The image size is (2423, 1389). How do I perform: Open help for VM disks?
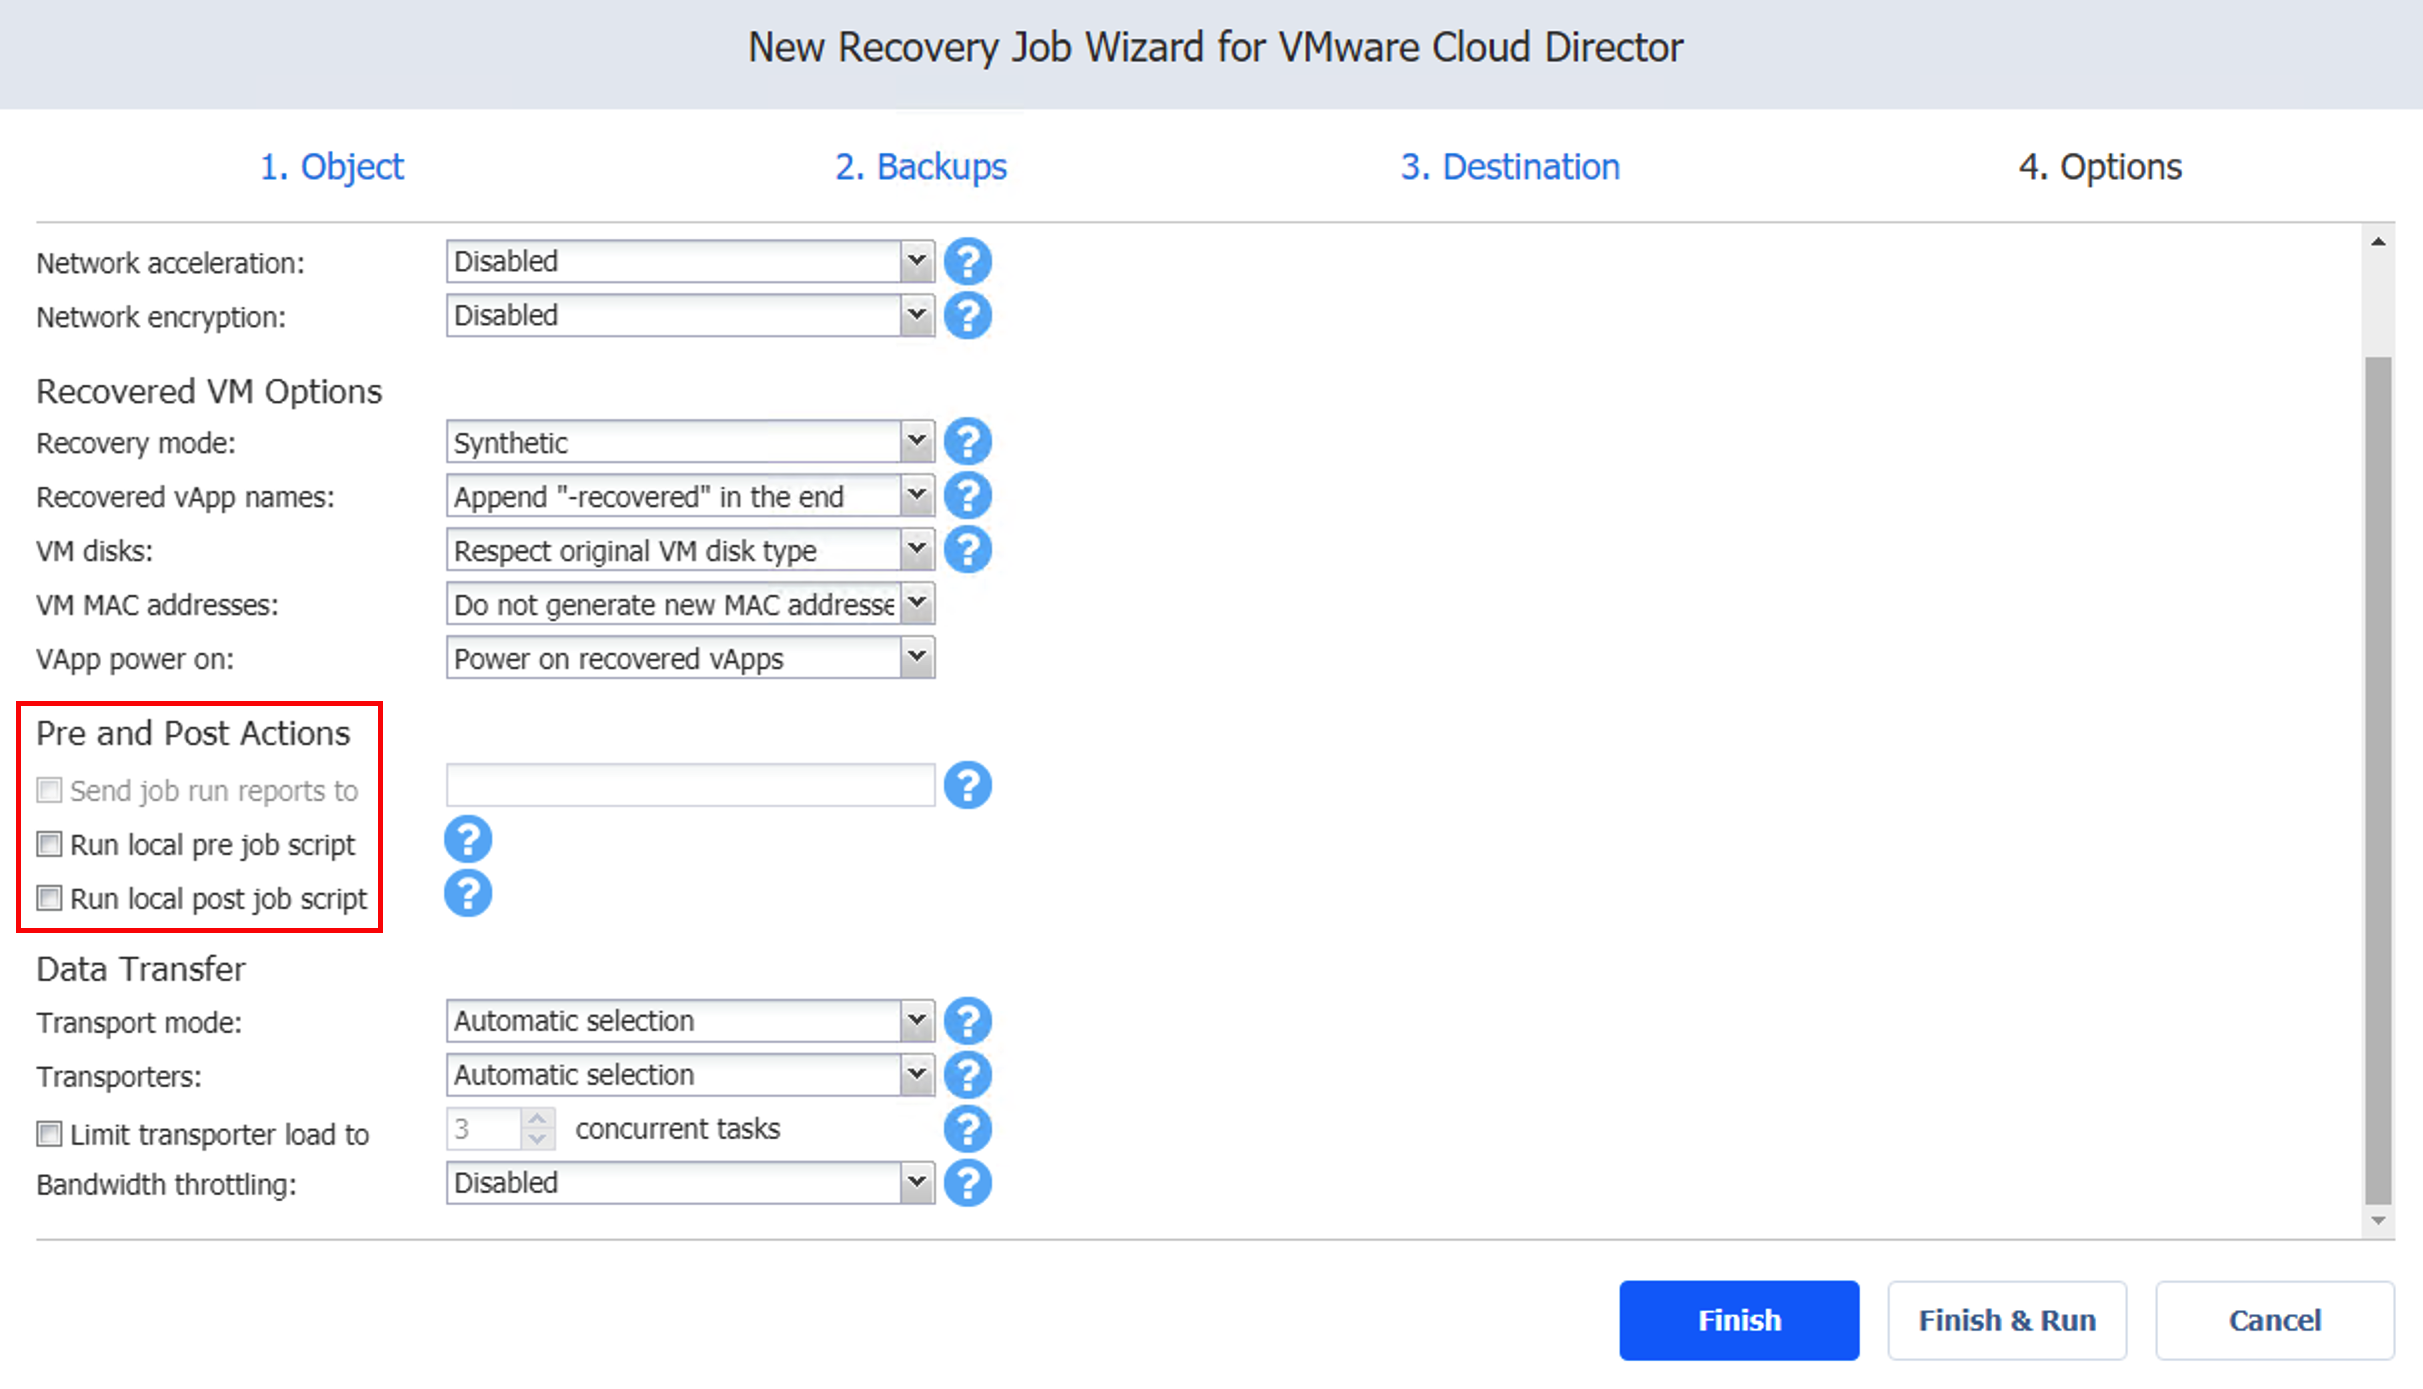[x=967, y=550]
